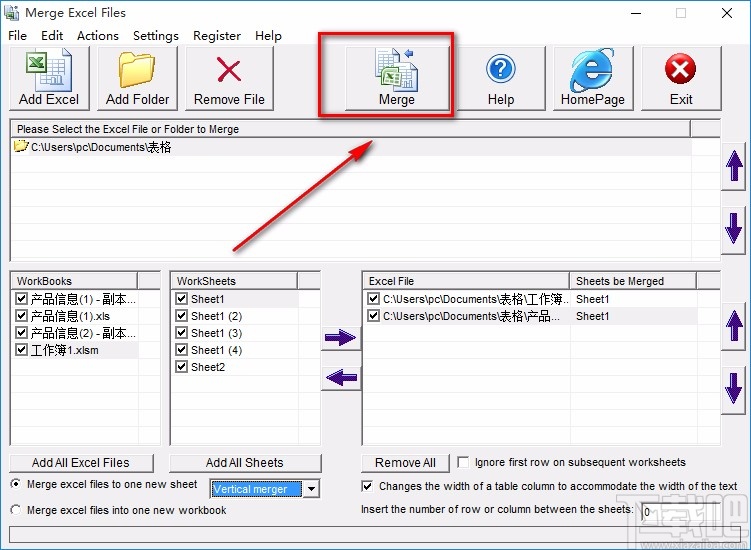Click WorkBooks column header
751x550 pixels.
74,281
